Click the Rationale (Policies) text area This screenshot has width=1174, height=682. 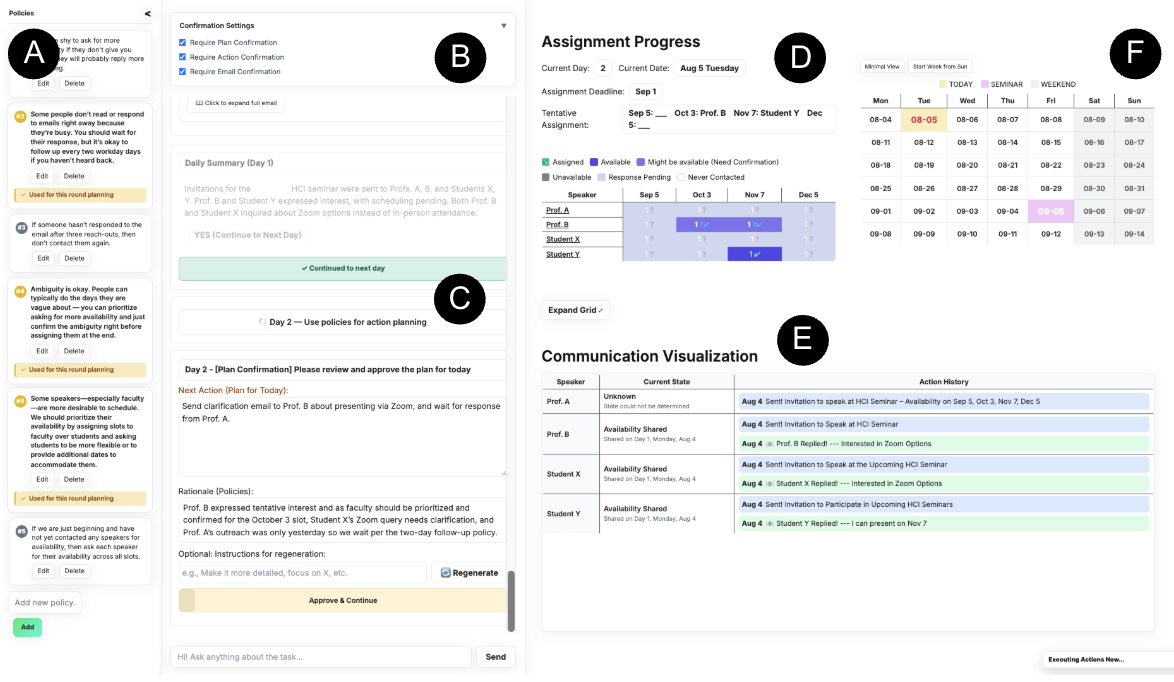(342, 520)
